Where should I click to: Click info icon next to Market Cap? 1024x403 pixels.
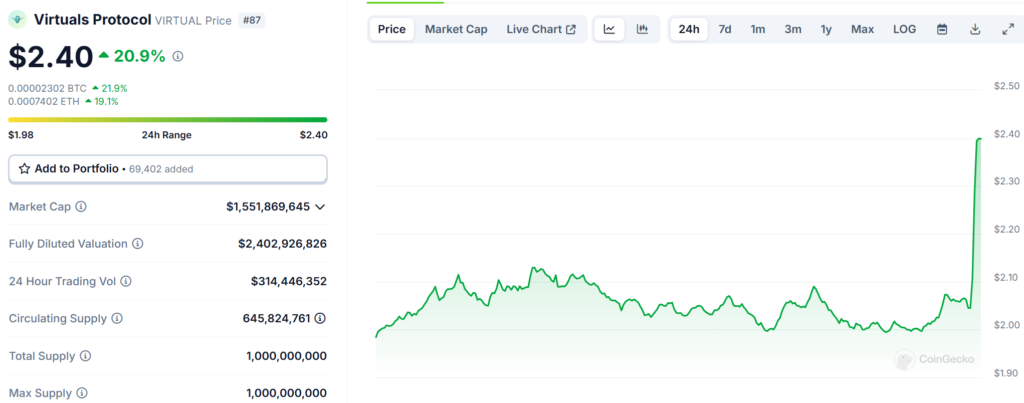(81, 206)
